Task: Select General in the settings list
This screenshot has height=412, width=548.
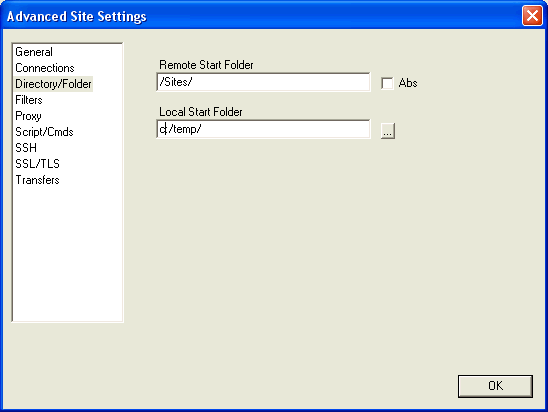Action: pos(34,52)
